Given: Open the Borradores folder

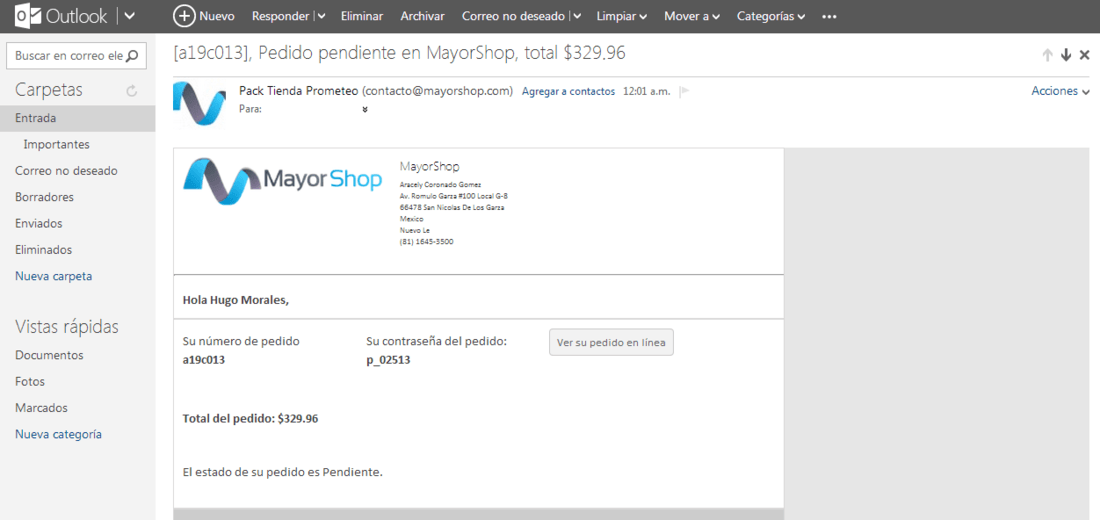Looking at the screenshot, I should click(44, 197).
